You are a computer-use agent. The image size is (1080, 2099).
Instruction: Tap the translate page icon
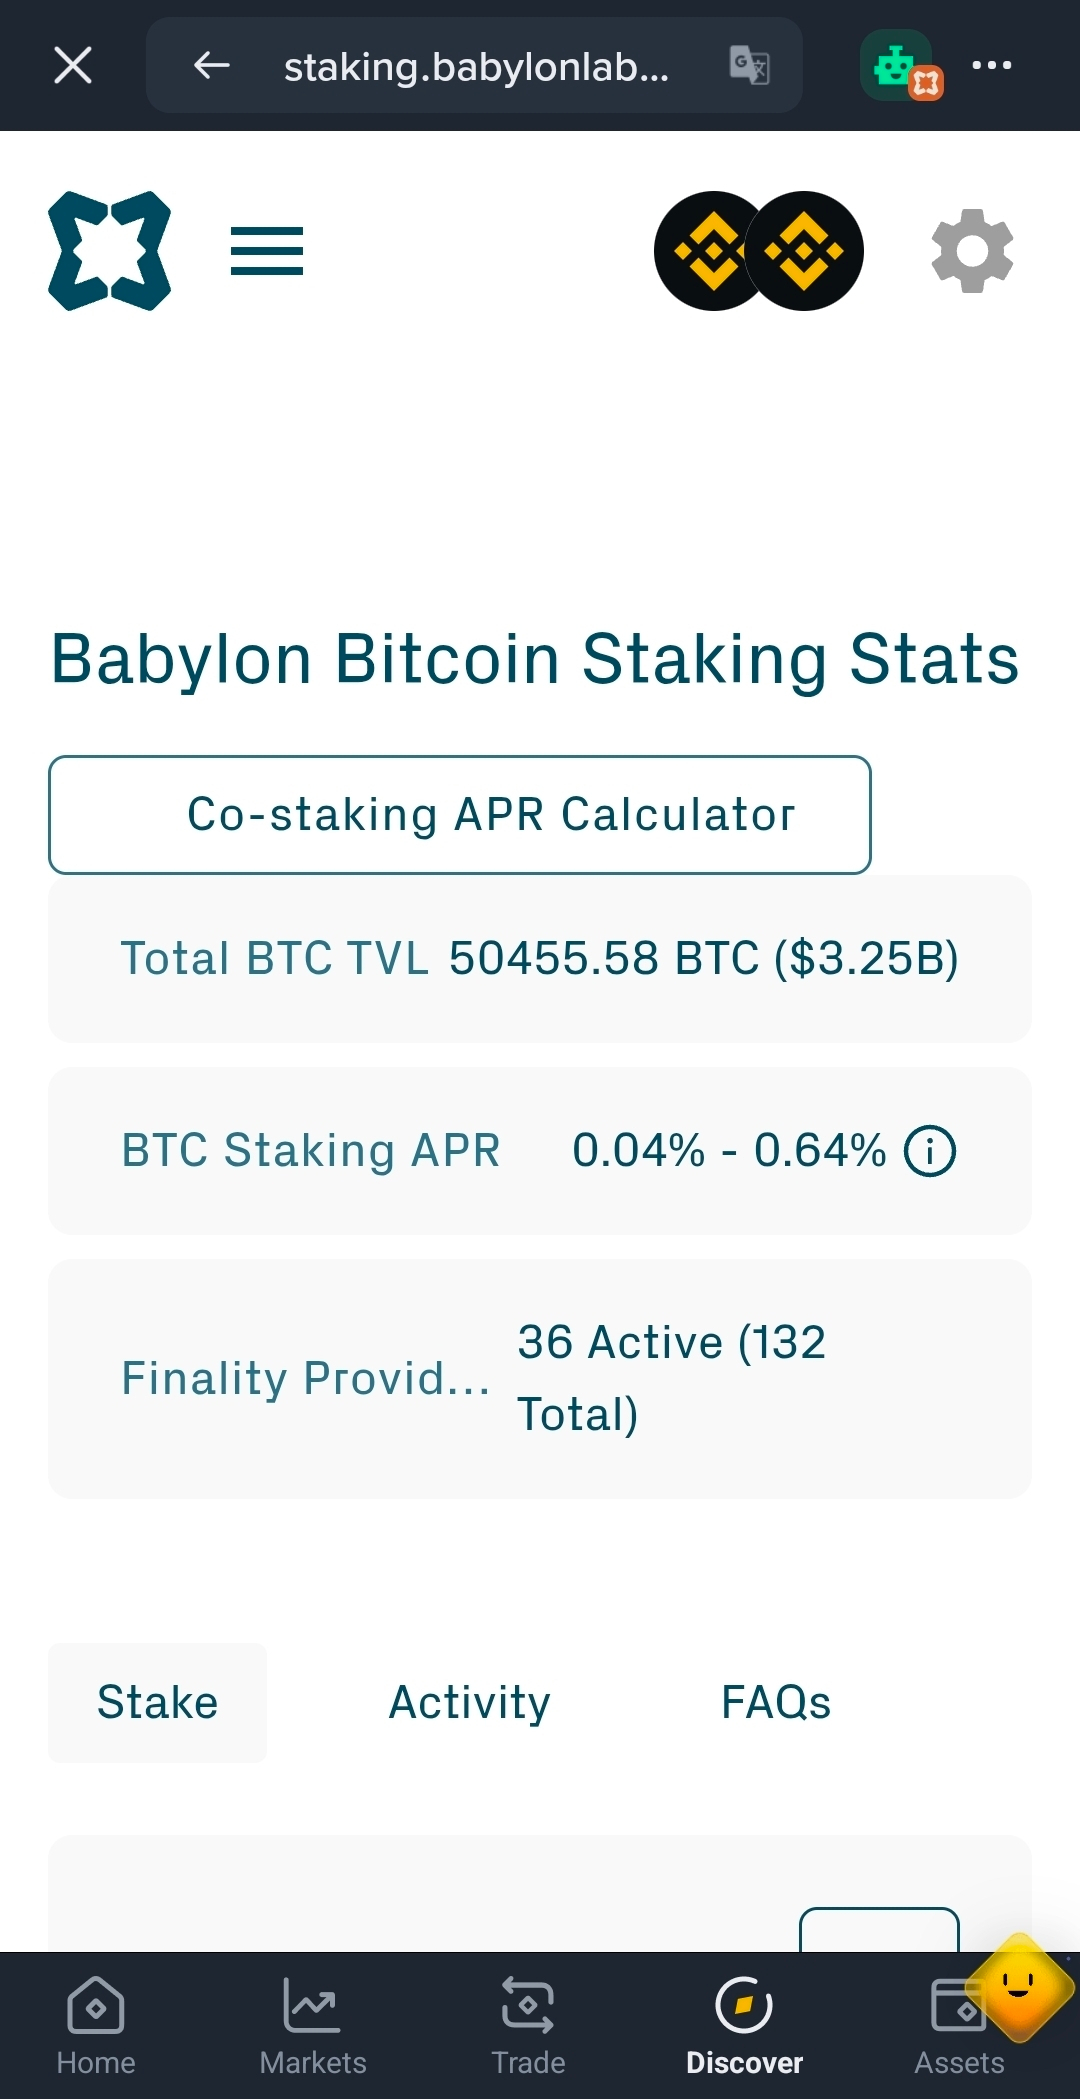749,66
